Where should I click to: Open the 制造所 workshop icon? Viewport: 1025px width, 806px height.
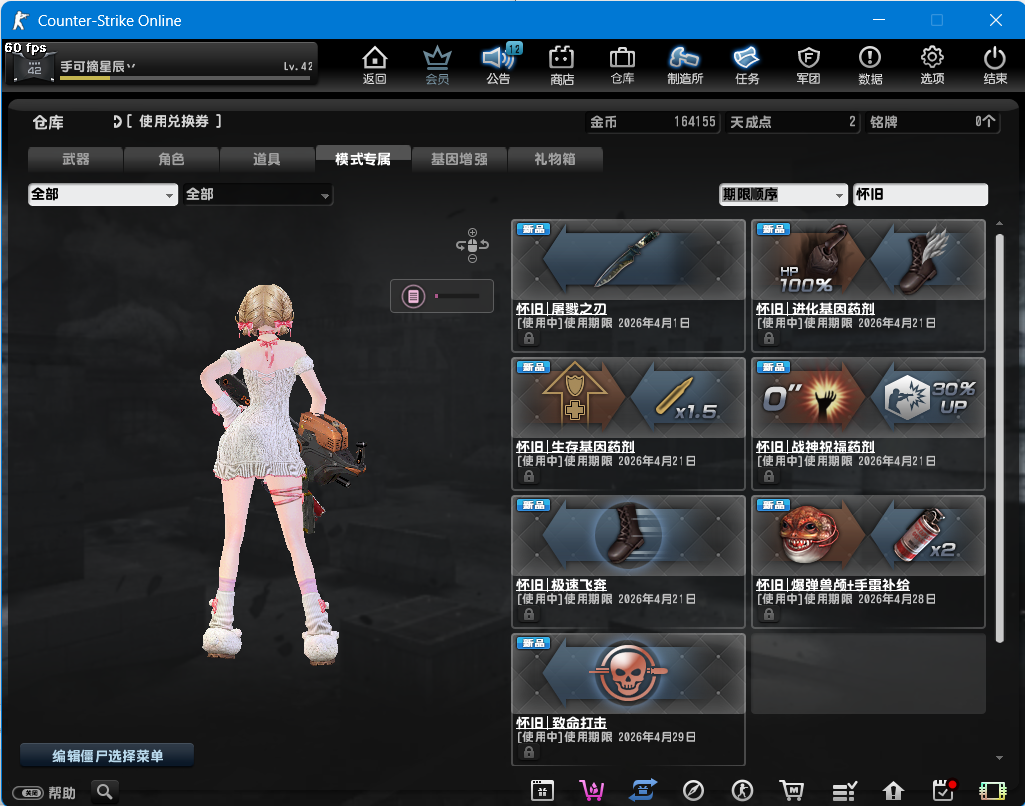click(x=685, y=65)
